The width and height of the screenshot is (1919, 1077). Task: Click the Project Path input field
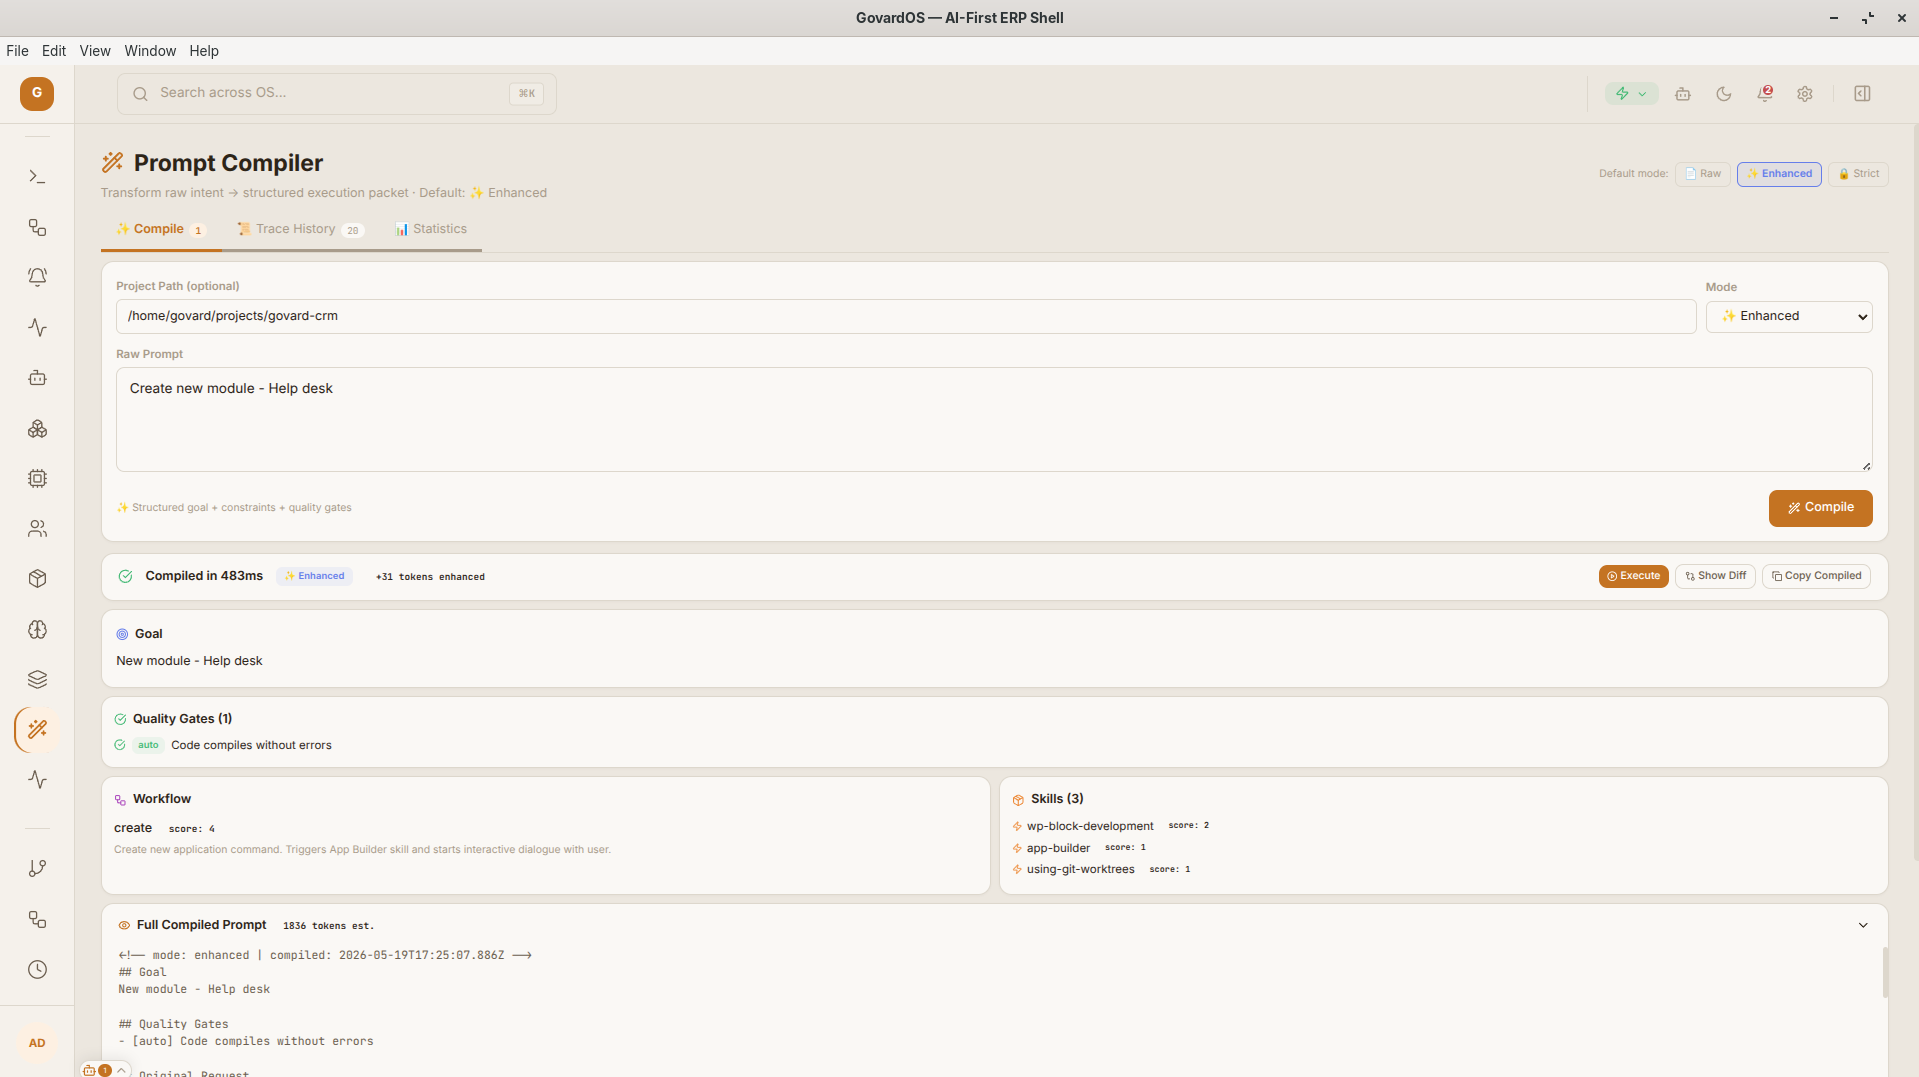click(x=906, y=316)
